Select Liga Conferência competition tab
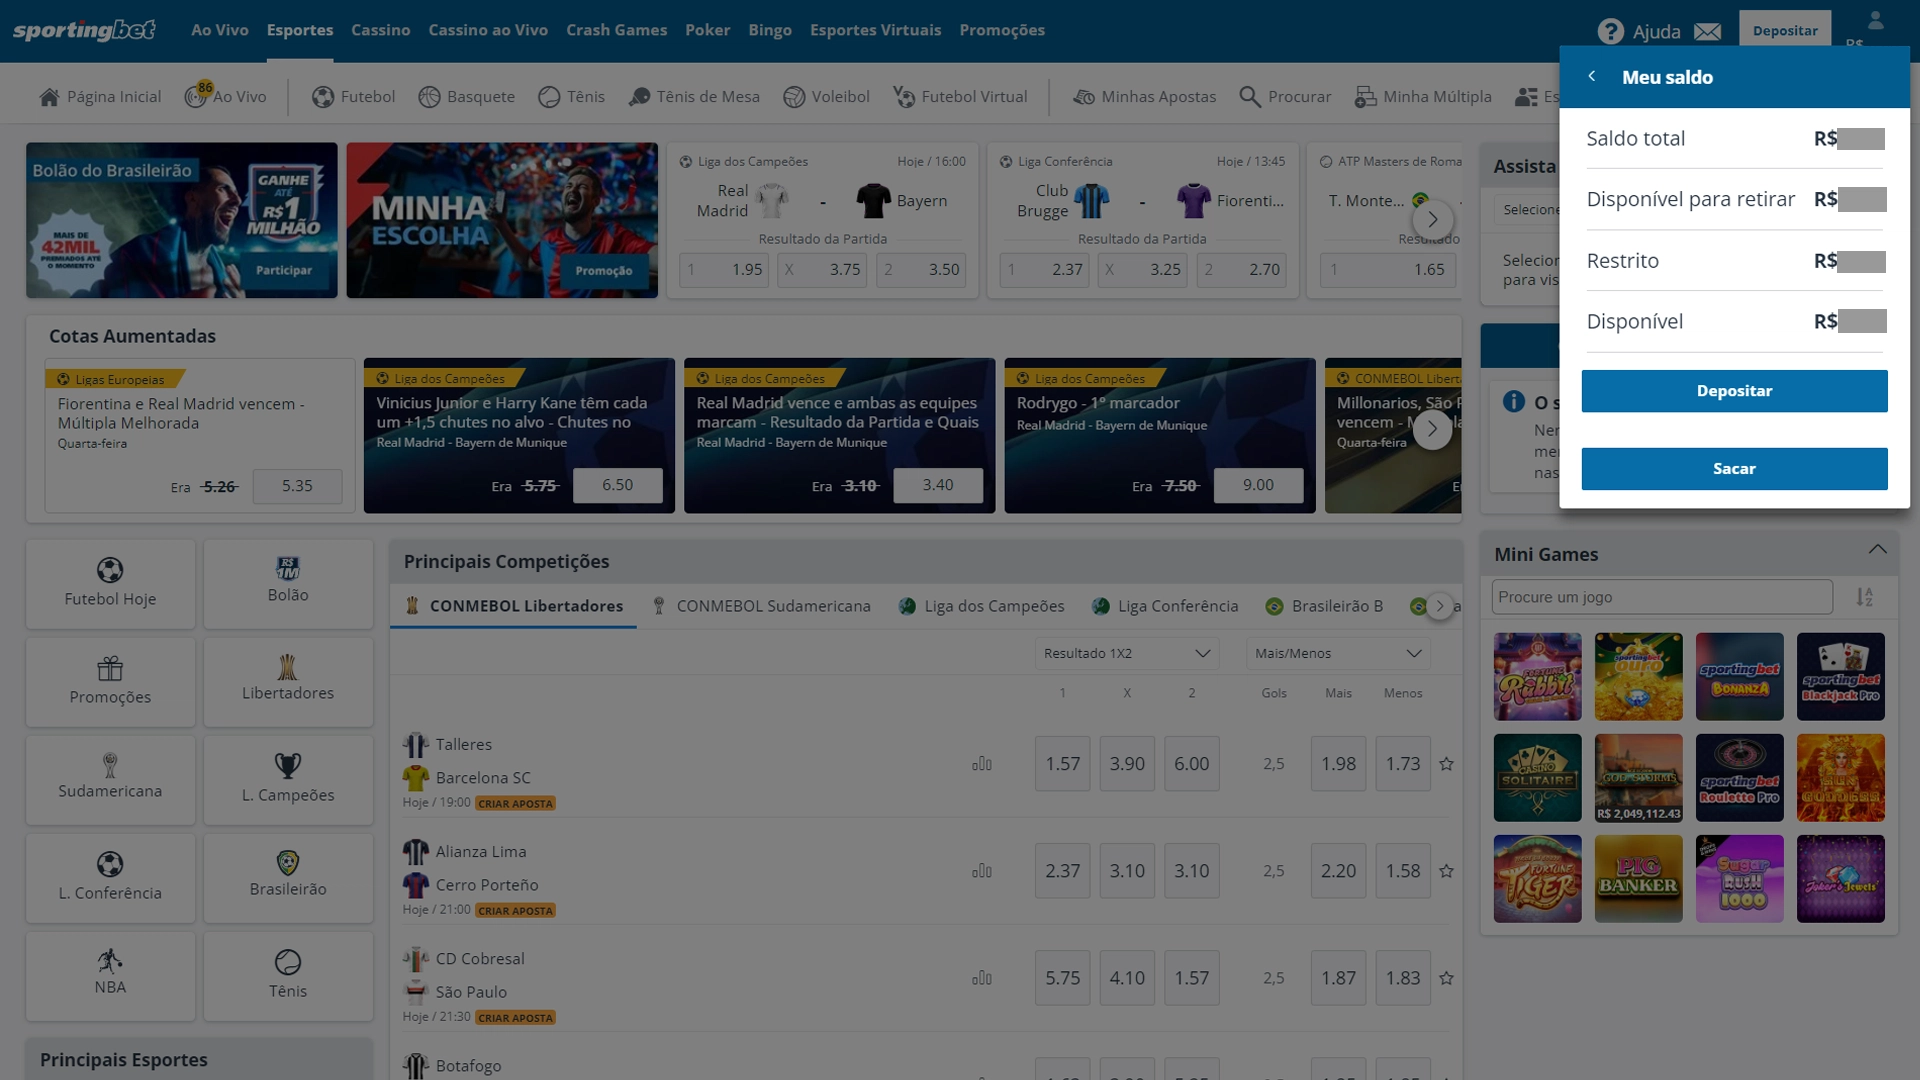Viewport: 1920px width, 1080px height. click(x=1165, y=606)
